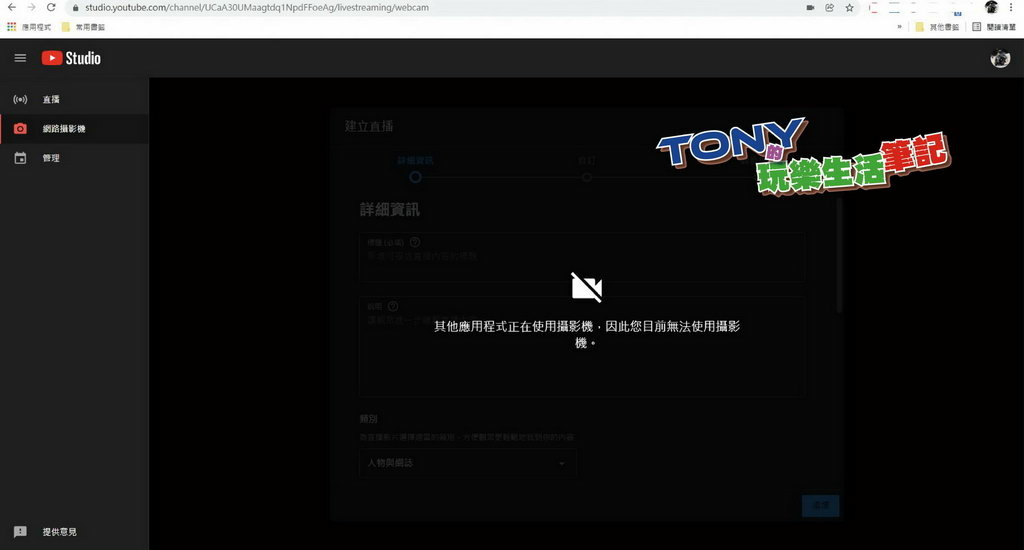The image size is (1024, 550).
Task: Click the dimmed description text area
Action: pos(581,347)
